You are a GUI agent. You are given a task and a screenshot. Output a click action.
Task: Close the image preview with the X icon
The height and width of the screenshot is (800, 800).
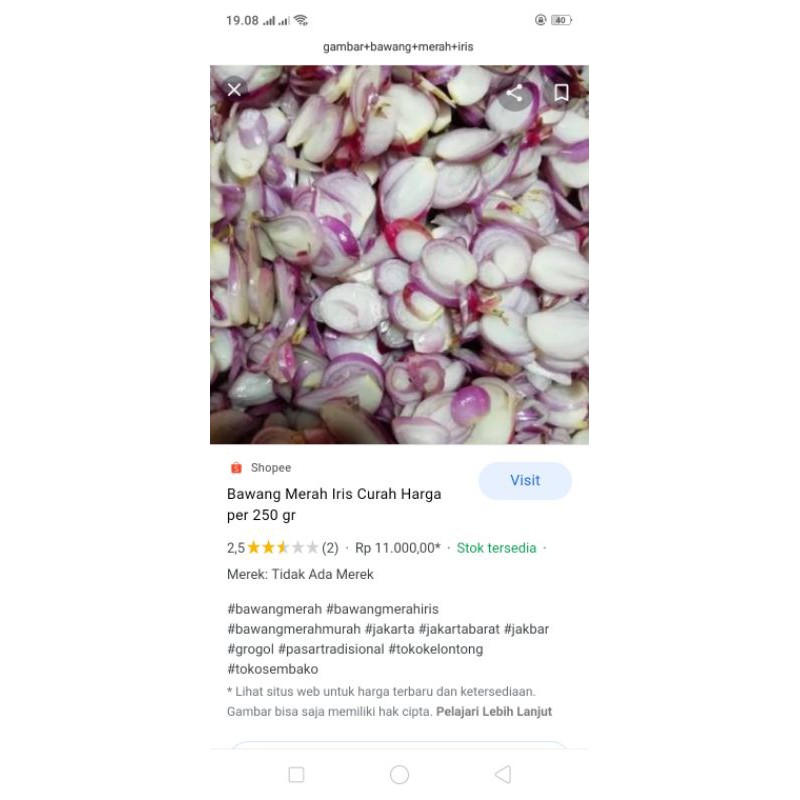tap(234, 90)
